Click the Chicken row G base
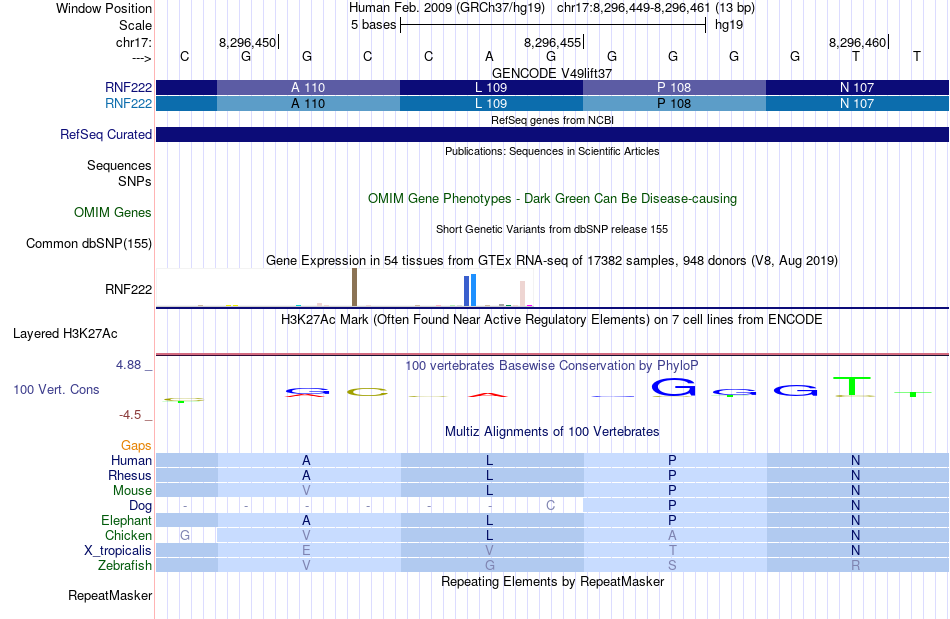This screenshot has height=619, width=950. pos(185,535)
